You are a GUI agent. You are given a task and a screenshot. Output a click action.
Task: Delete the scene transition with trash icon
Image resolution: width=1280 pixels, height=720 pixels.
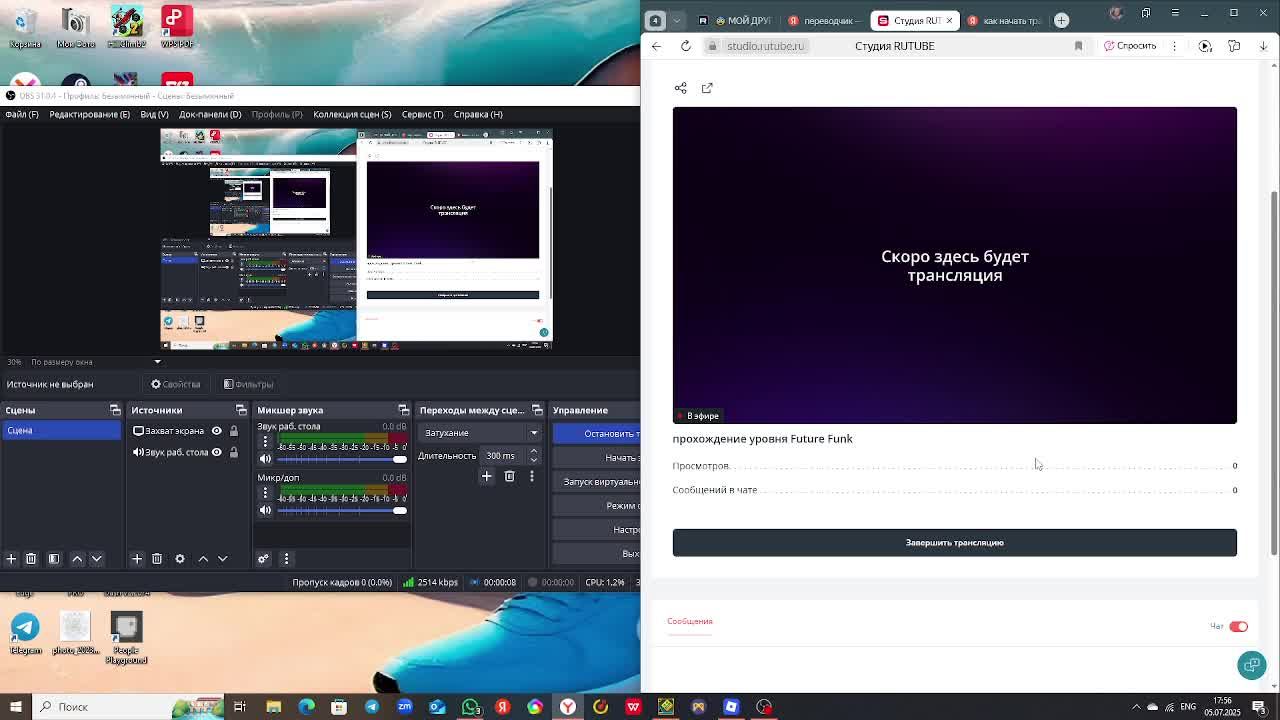(x=509, y=477)
